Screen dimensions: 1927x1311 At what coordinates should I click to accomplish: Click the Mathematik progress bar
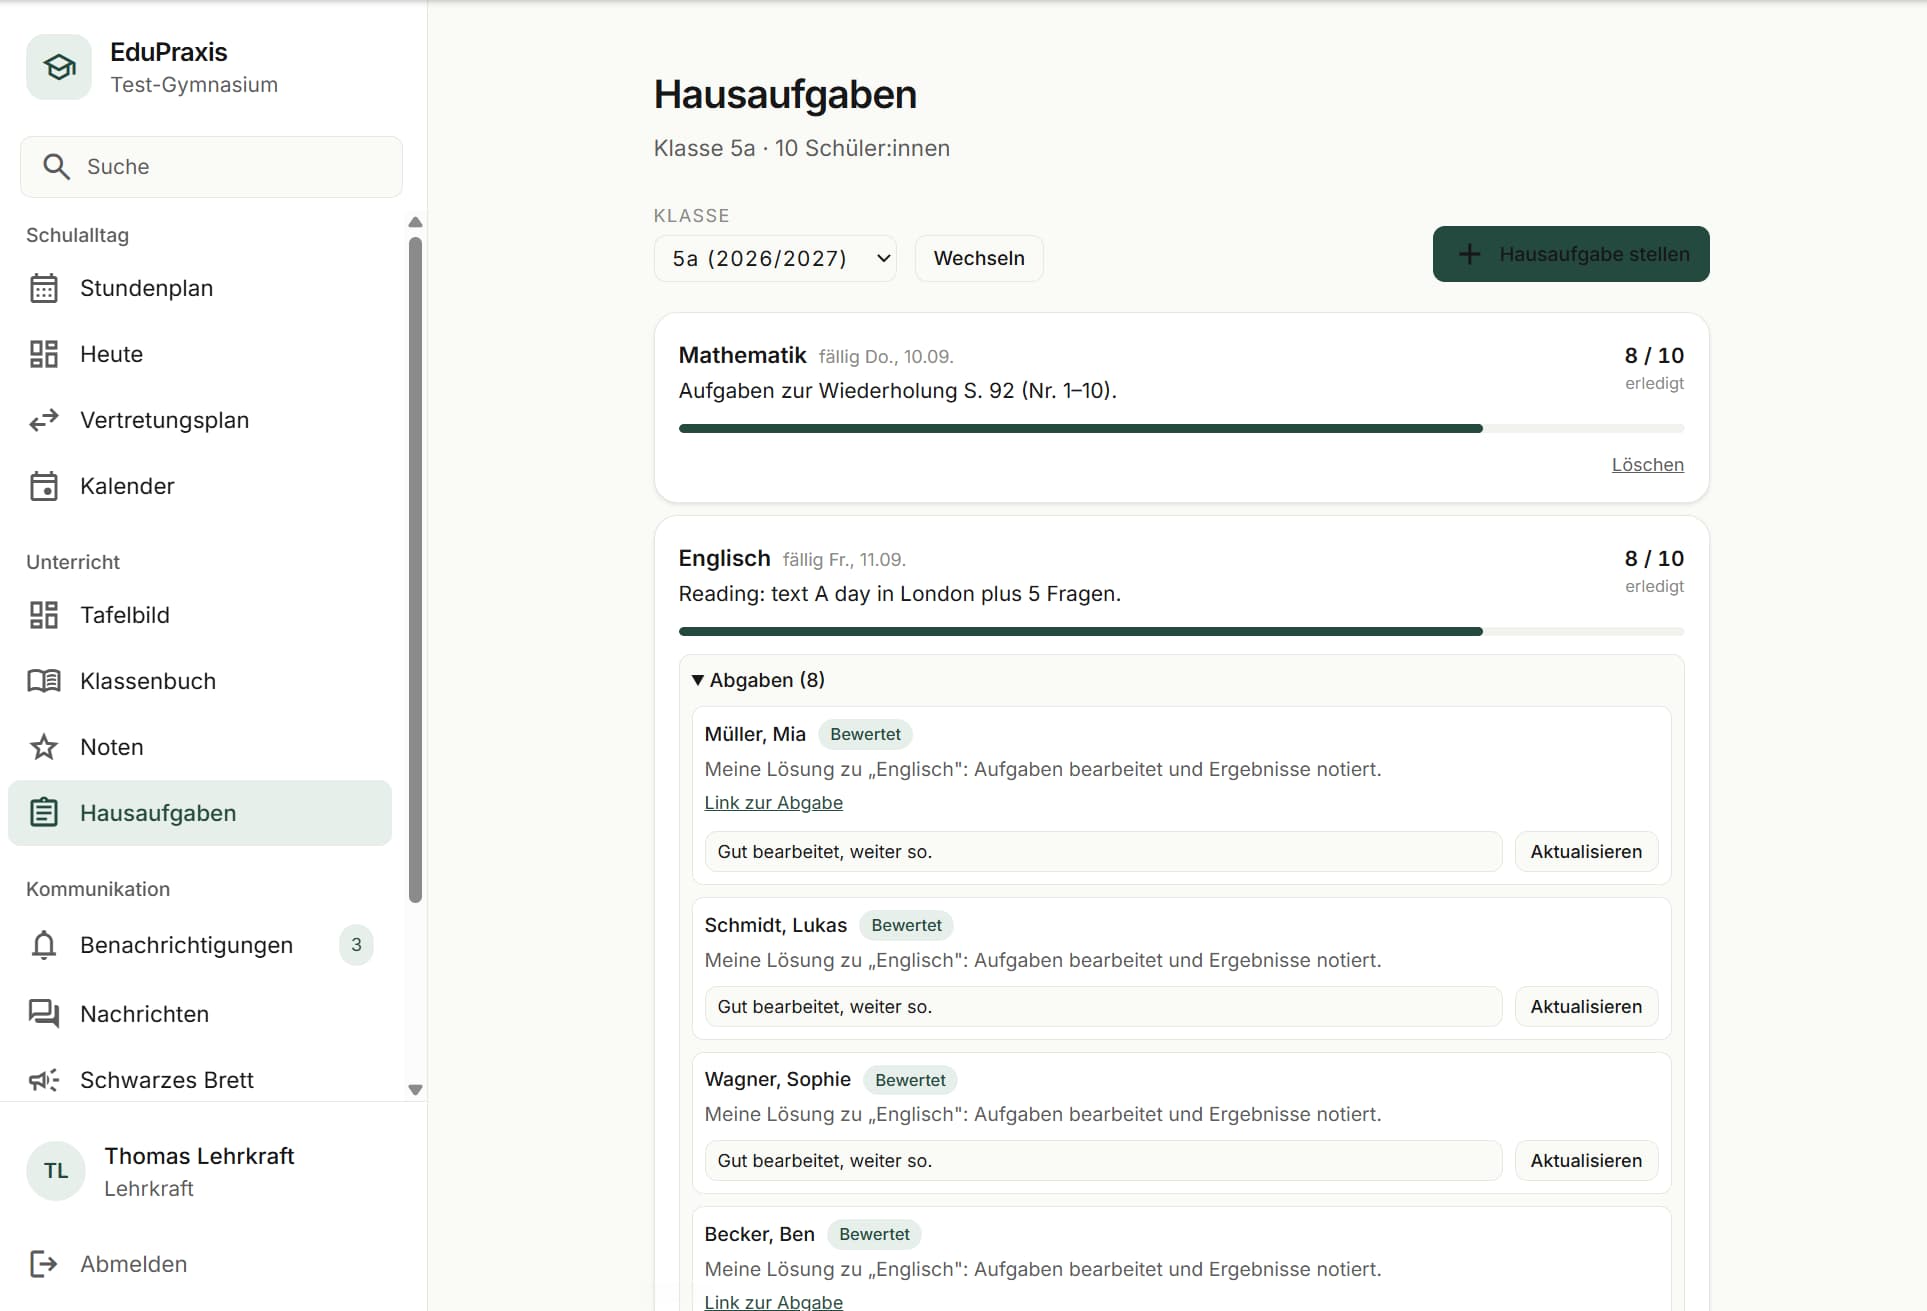click(x=1181, y=429)
